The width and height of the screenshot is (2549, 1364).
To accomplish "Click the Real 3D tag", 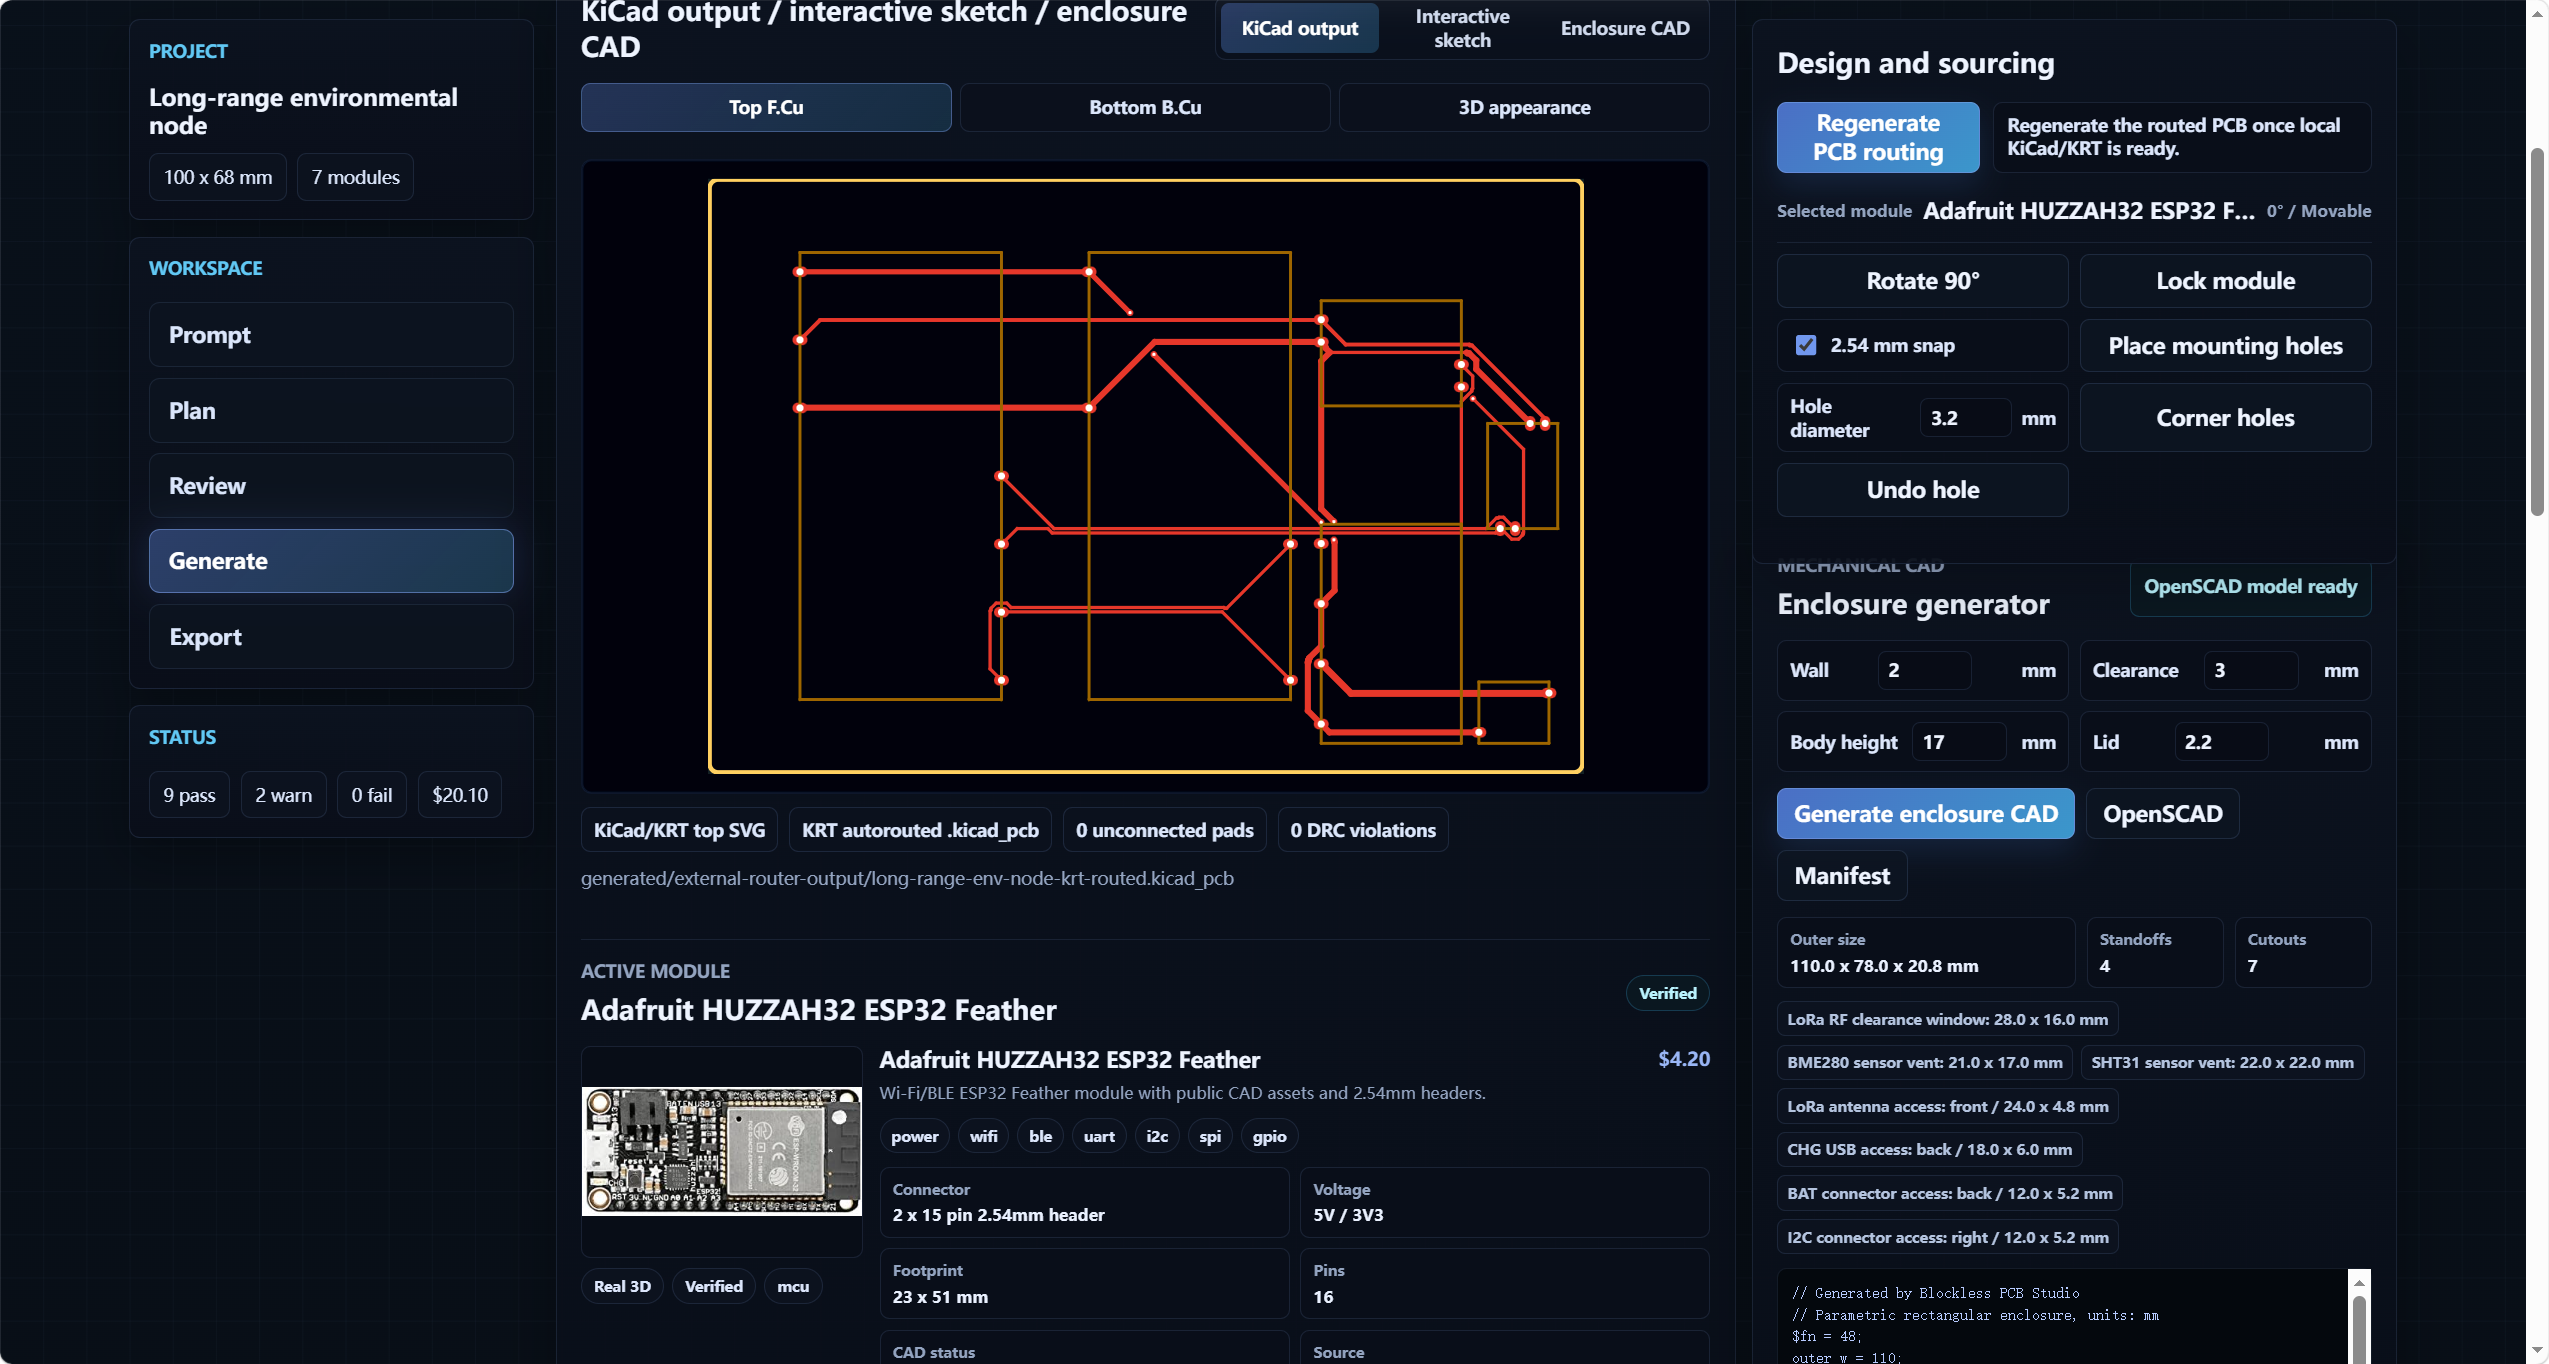I will click(622, 1287).
